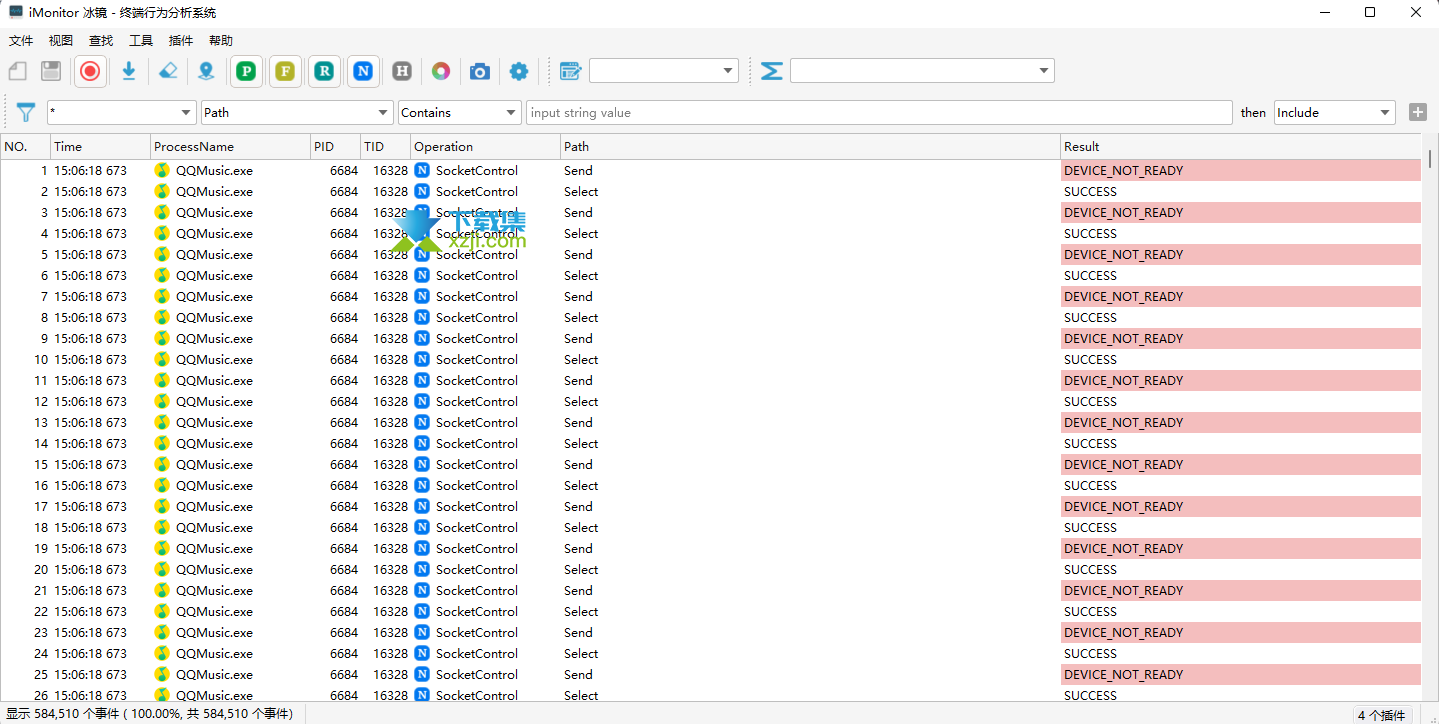Click the blue N icon in row 21
The image size is (1439, 724).
pyautogui.click(x=422, y=590)
